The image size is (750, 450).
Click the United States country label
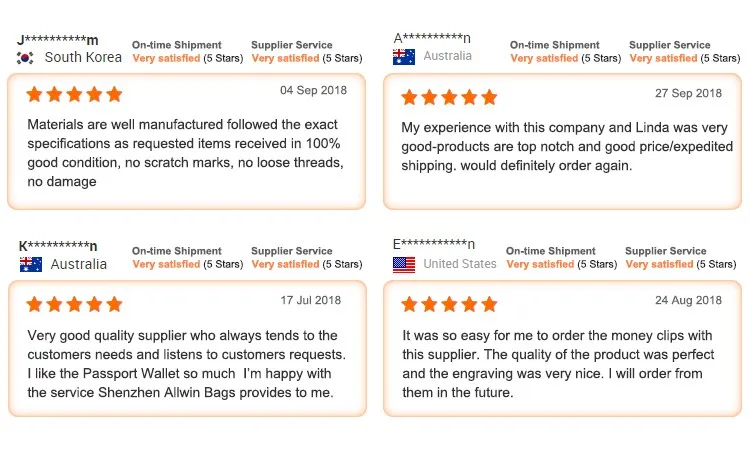(460, 263)
